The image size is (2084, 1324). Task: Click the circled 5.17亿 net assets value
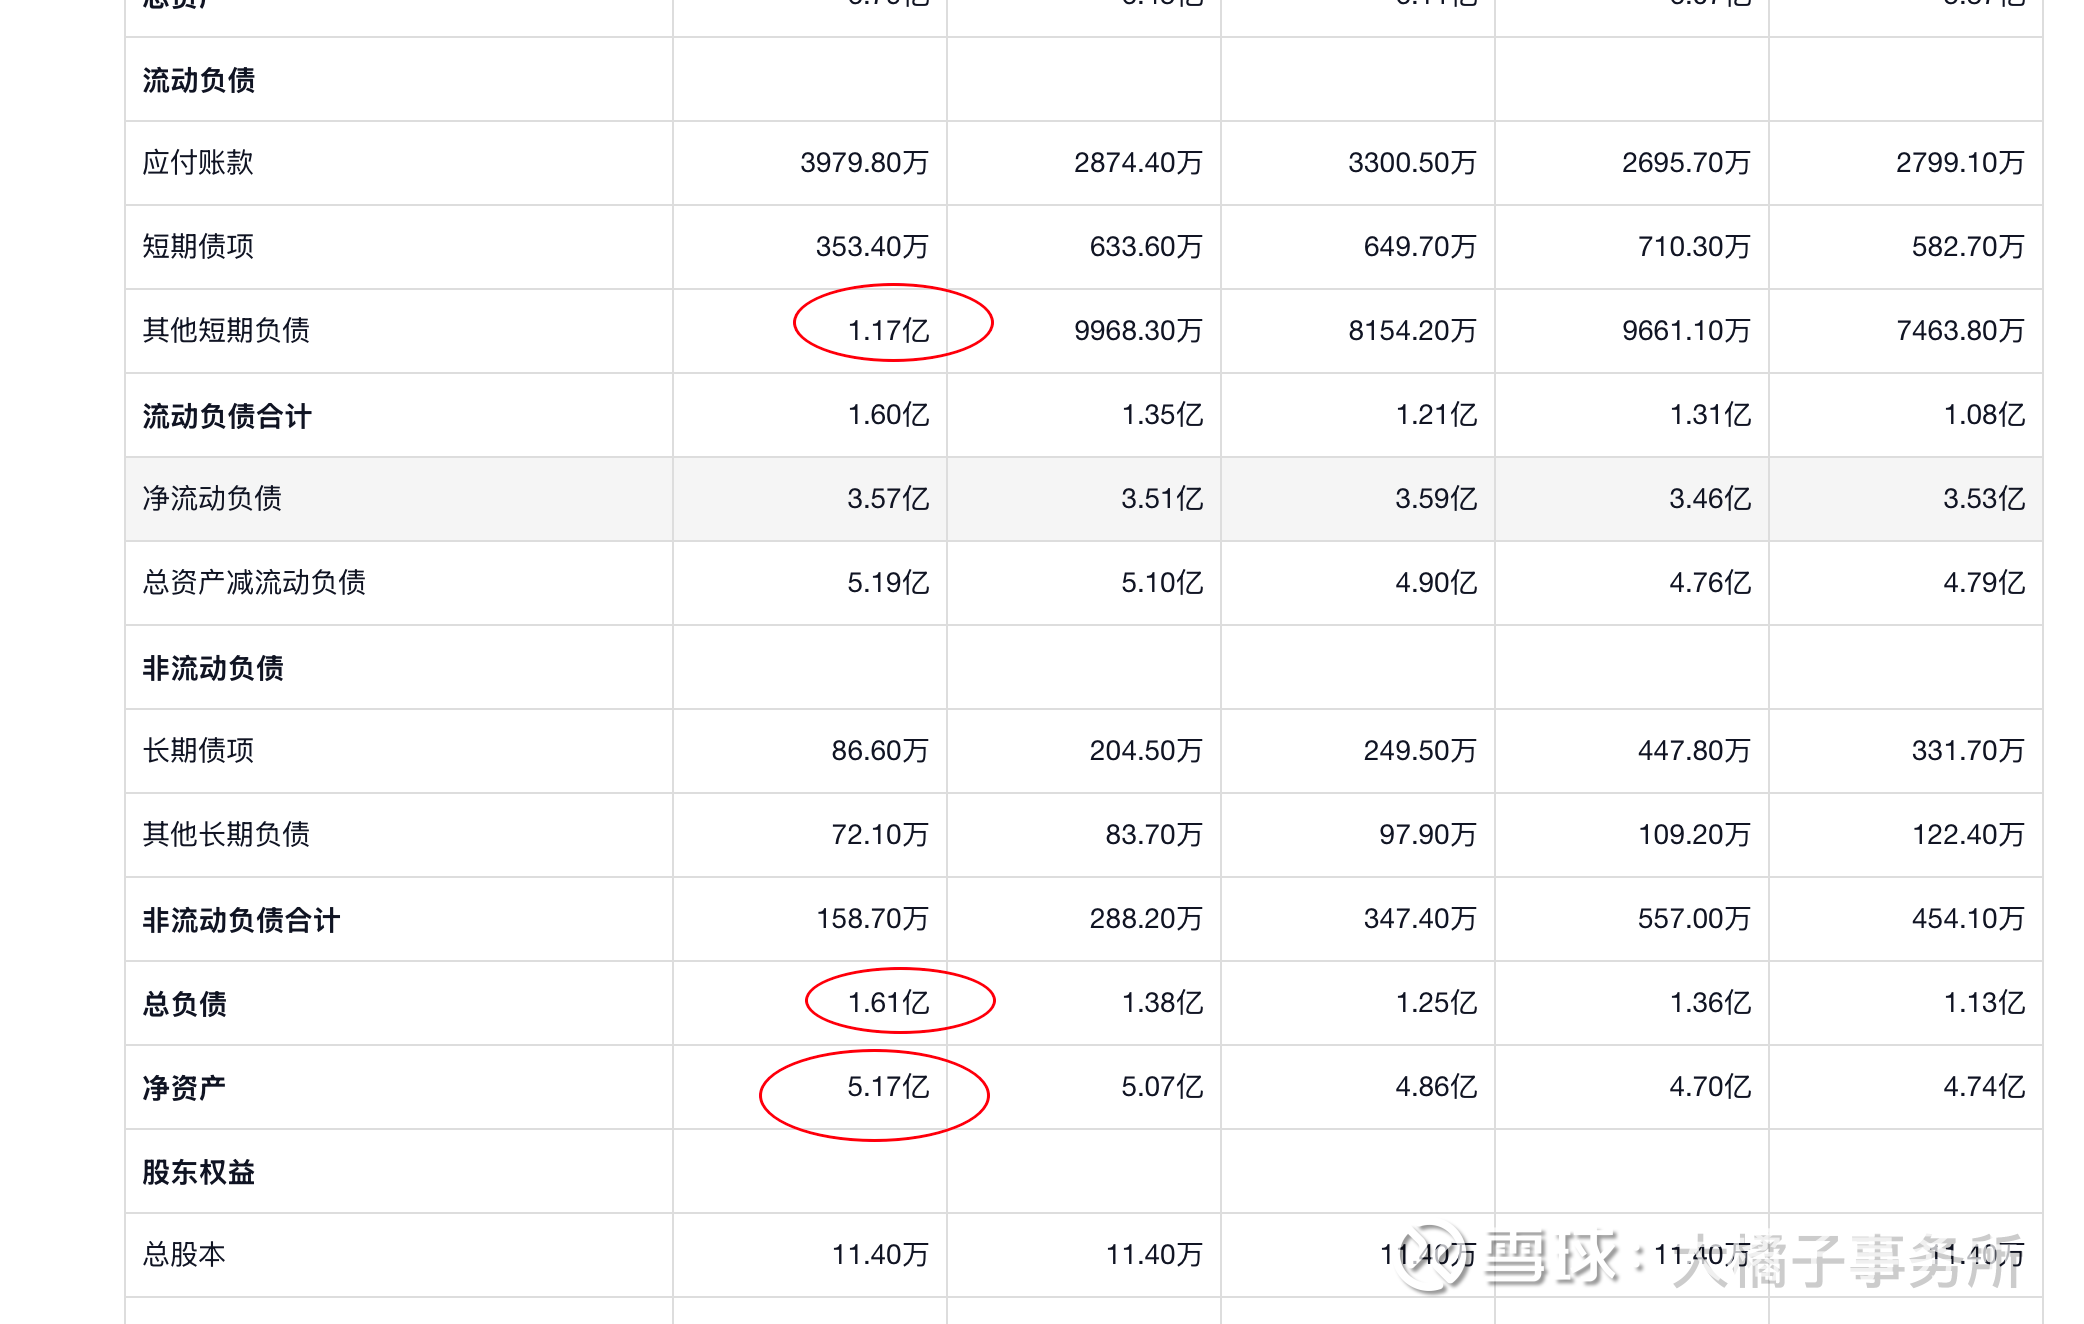point(888,1086)
